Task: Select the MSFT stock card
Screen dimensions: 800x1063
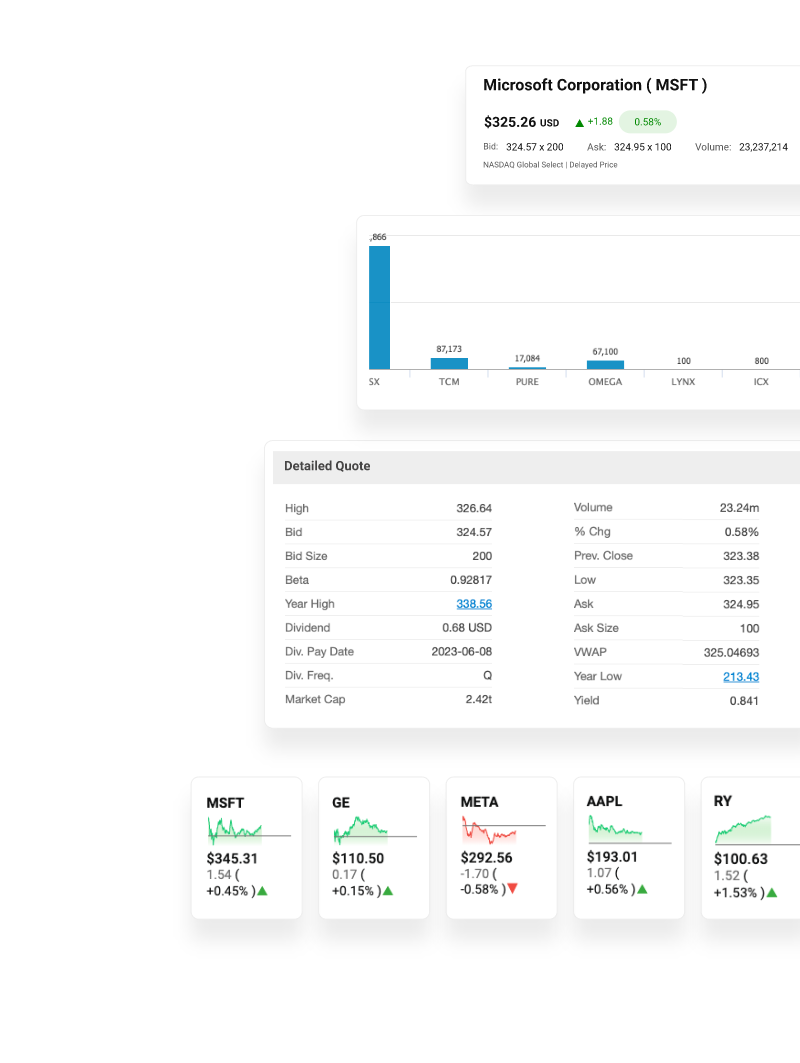Action: click(246, 847)
